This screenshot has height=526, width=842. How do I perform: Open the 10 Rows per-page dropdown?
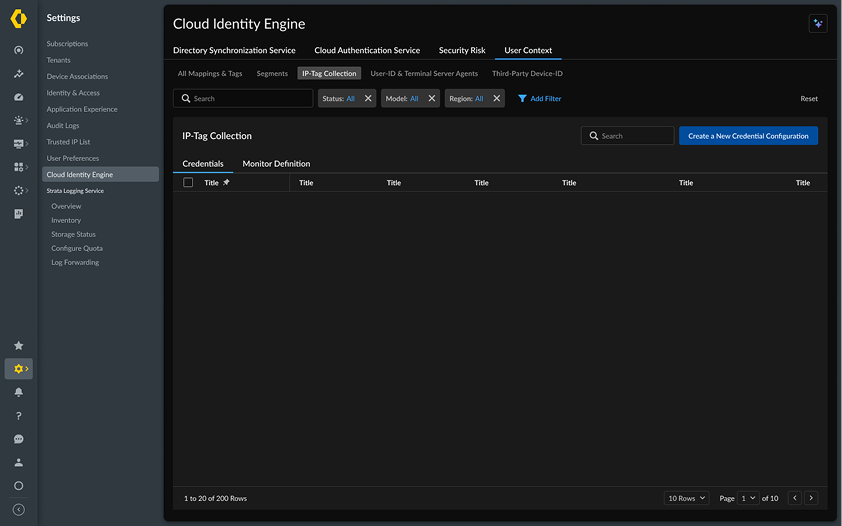tap(686, 498)
